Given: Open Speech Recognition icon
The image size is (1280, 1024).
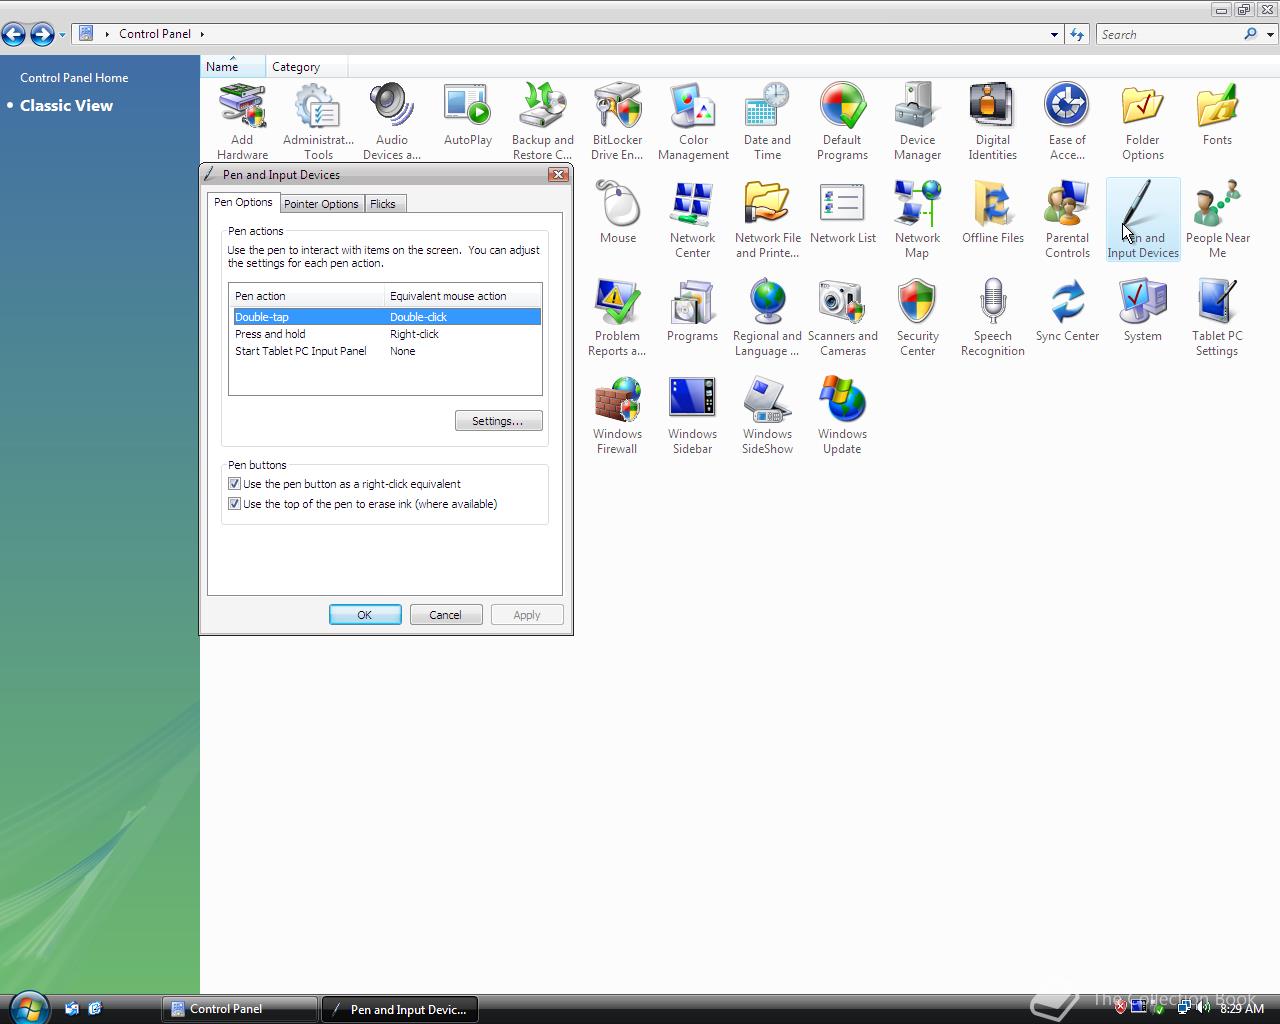Looking at the screenshot, I should pyautogui.click(x=992, y=318).
